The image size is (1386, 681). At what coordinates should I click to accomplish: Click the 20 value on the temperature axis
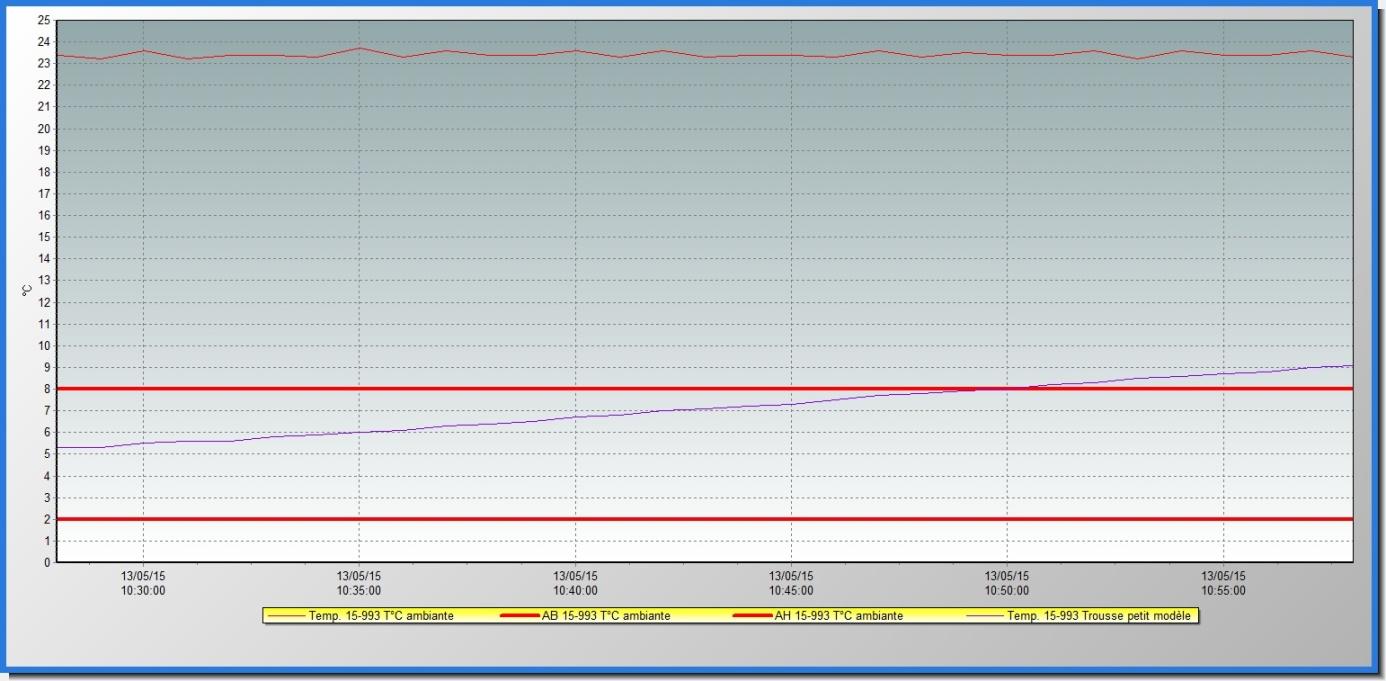(x=43, y=128)
